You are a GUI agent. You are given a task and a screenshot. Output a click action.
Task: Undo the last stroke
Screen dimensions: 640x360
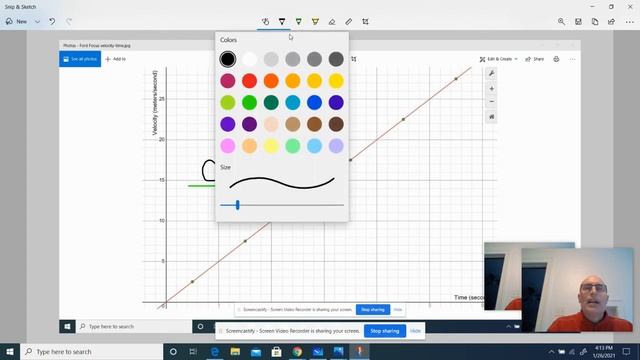point(52,21)
